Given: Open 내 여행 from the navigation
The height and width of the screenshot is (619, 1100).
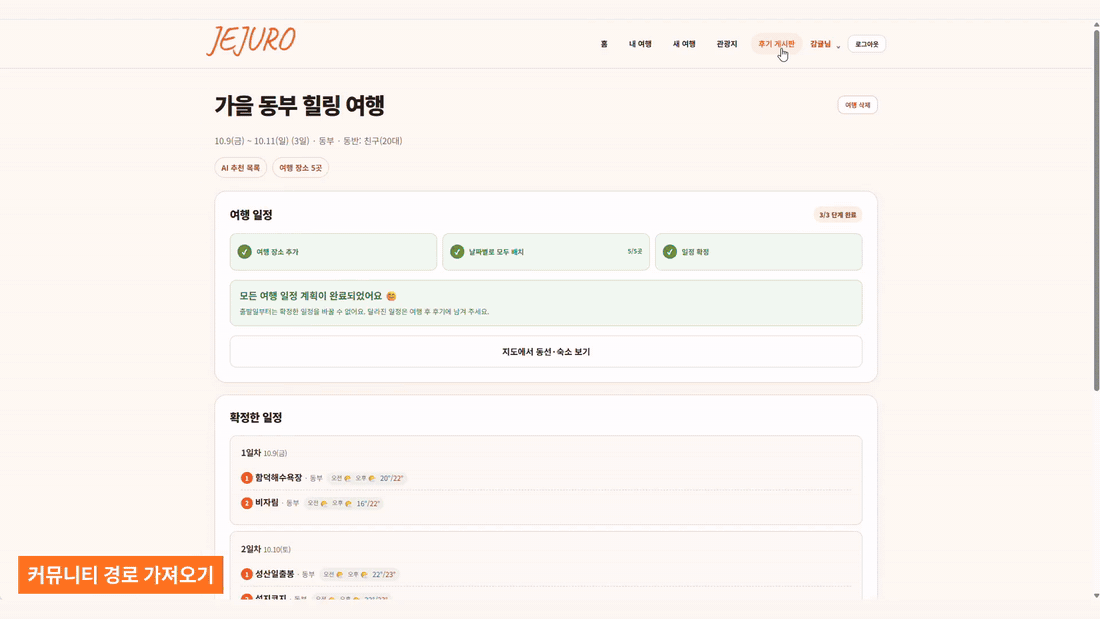Looking at the screenshot, I should click(x=640, y=44).
